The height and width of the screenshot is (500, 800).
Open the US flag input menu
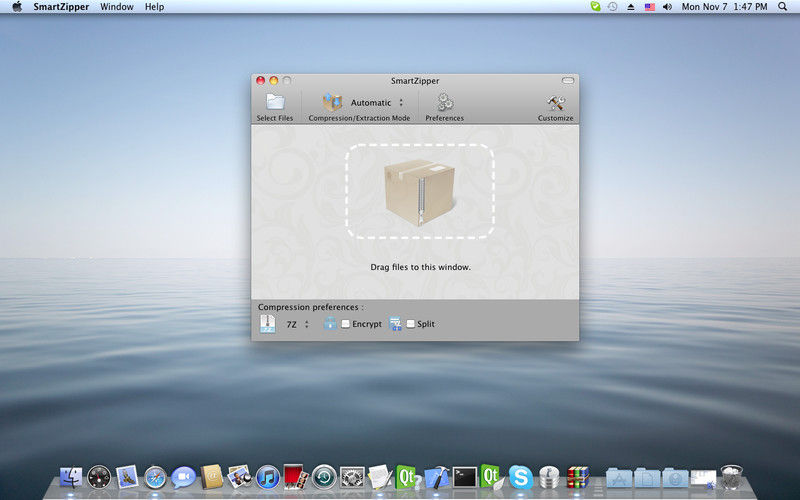tap(649, 7)
